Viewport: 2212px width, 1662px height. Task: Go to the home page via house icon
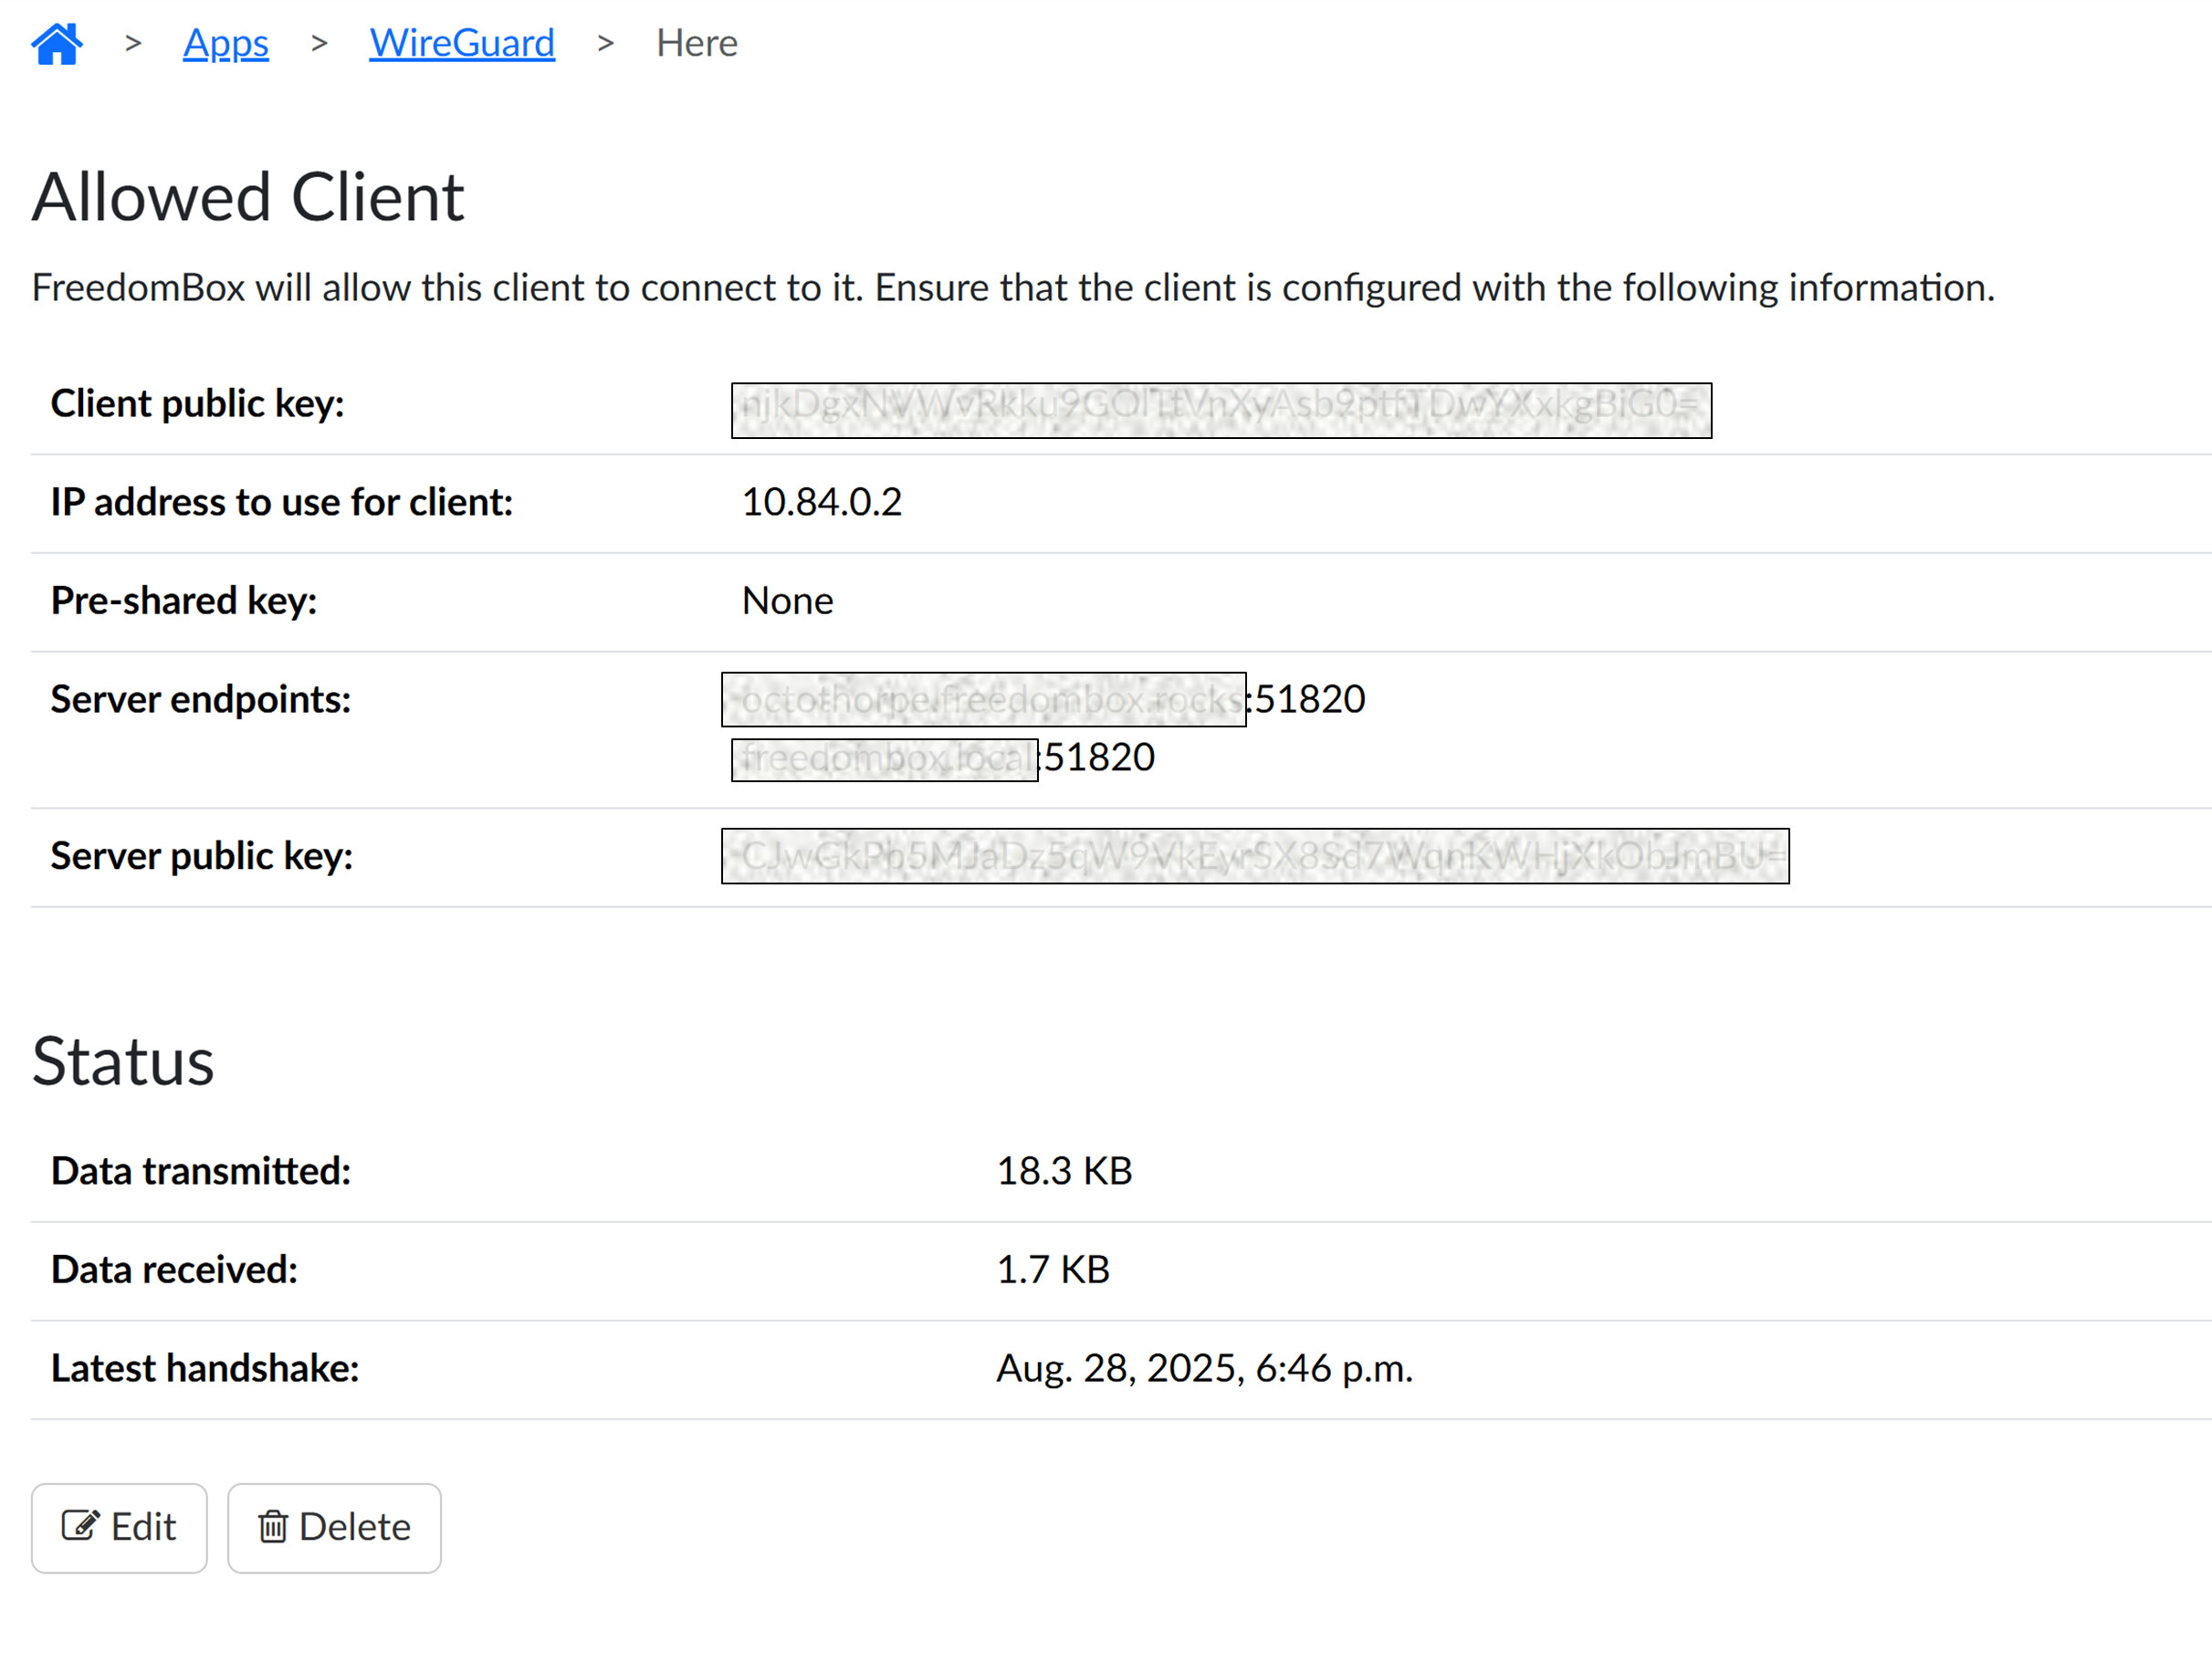coord(57,43)
